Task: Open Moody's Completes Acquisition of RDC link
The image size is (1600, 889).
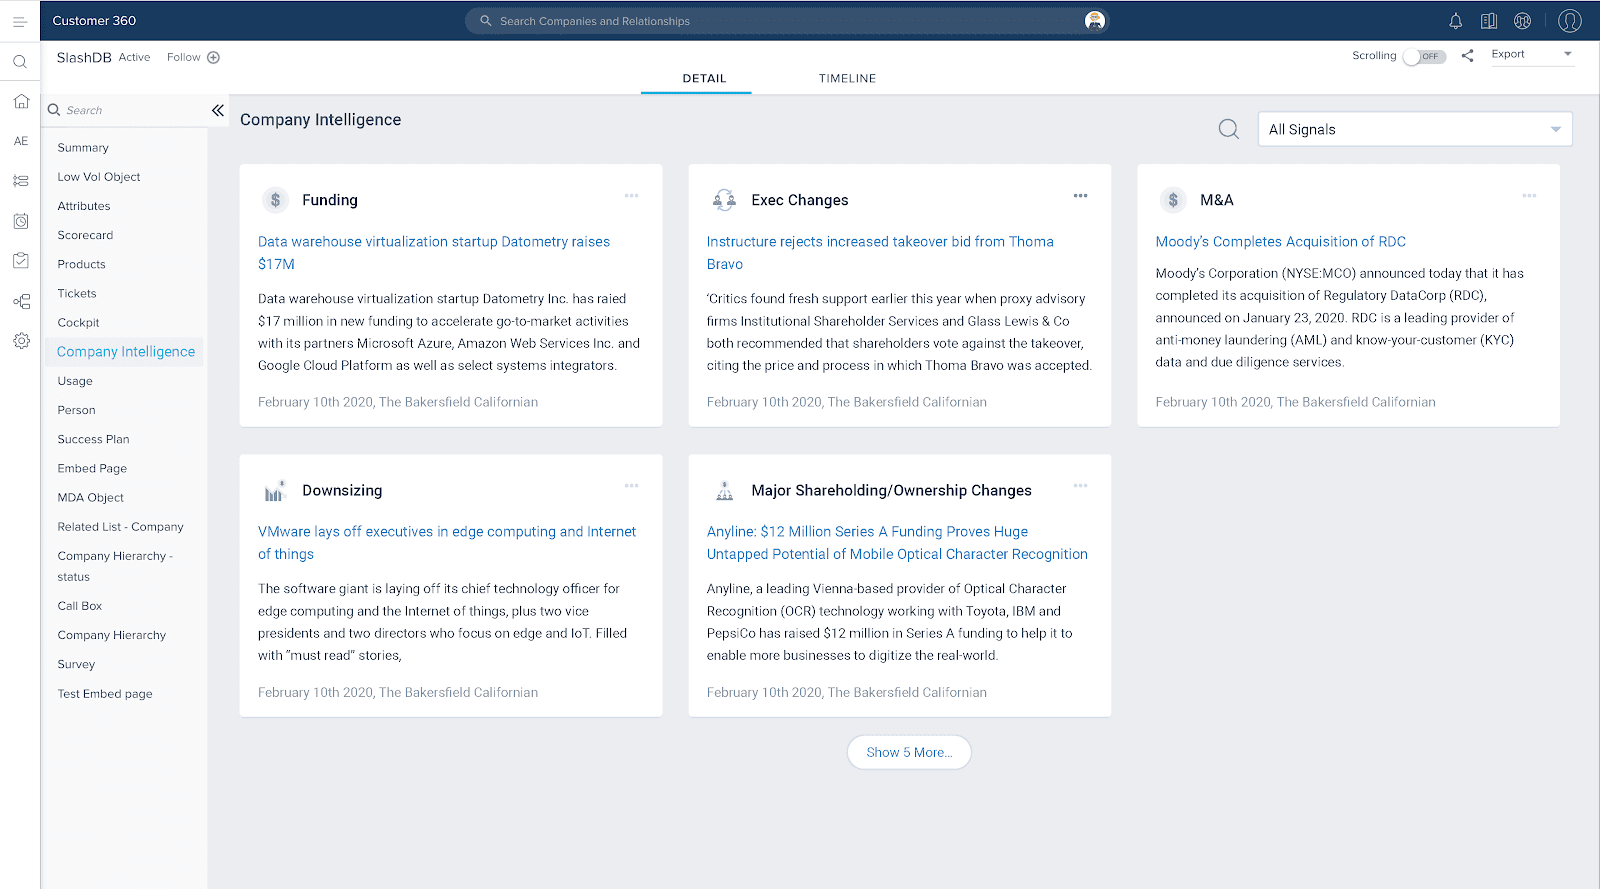Action: pos(1280,242)
